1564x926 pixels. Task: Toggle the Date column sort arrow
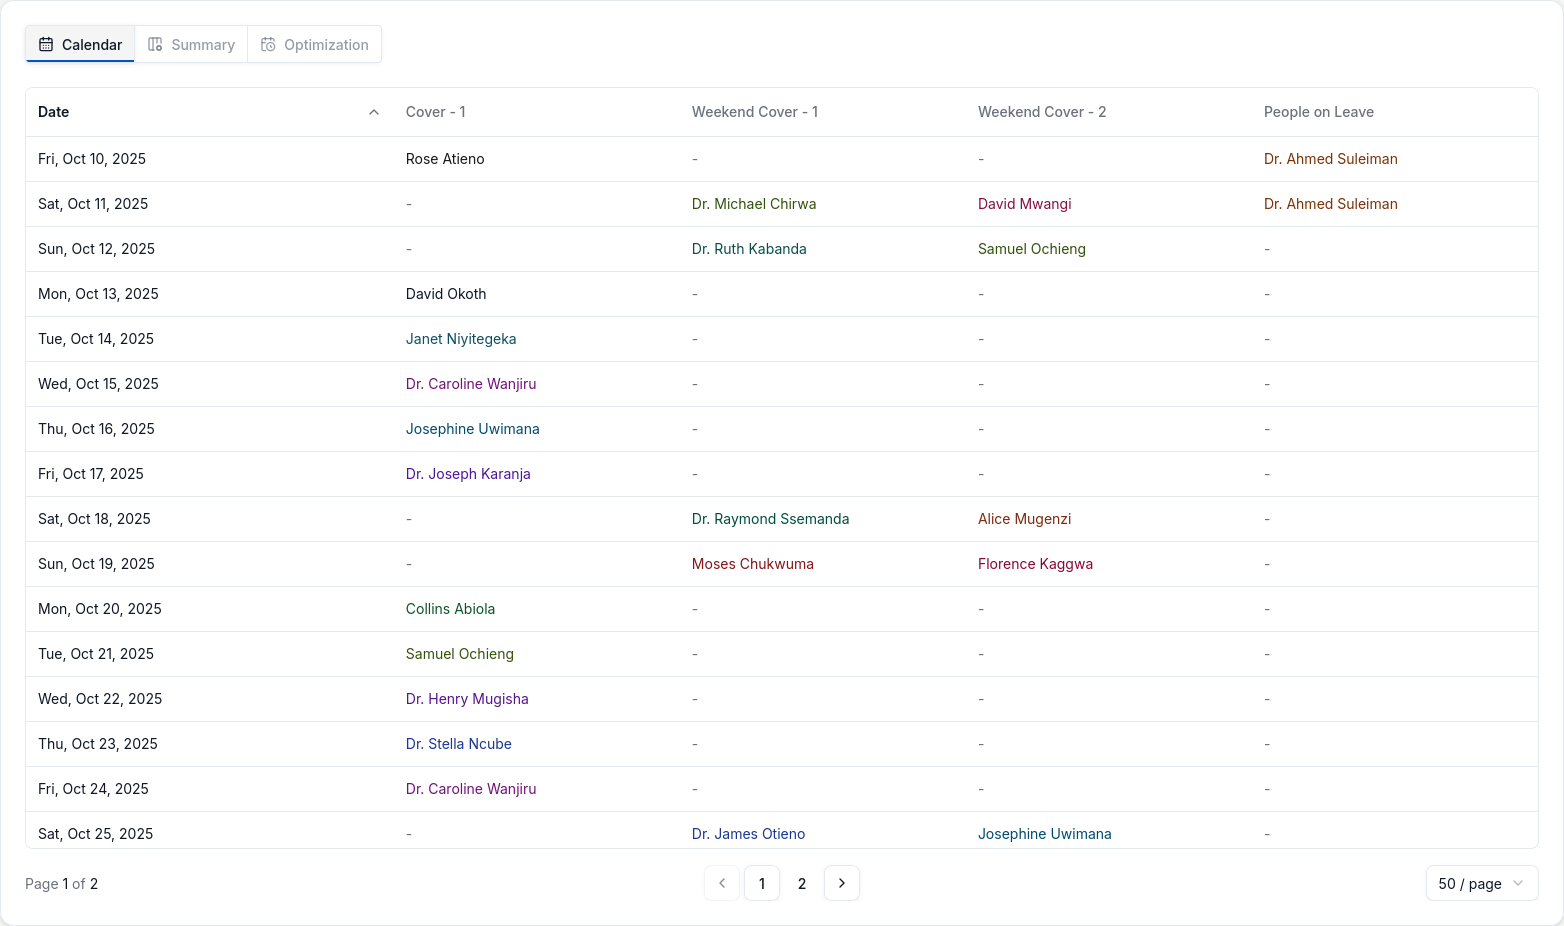374,112
